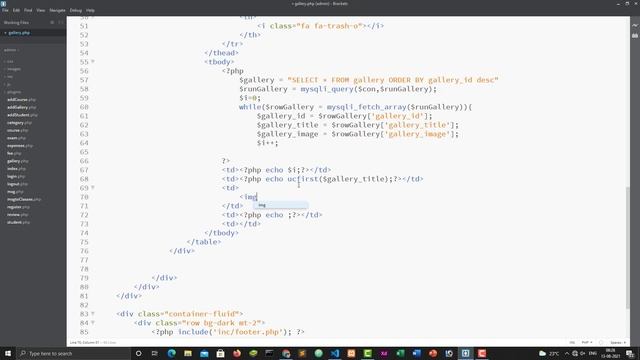Open the Mail app on the taskbar
Image resolution: width=640 pixels, height=360 pixels.
(204, 353)
